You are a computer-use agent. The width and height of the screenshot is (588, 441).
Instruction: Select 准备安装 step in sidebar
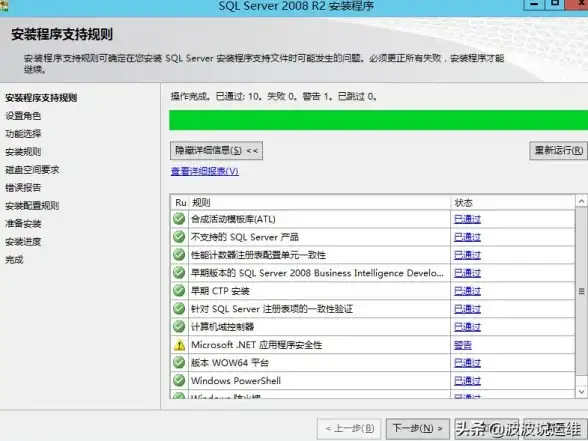point(23,224)
